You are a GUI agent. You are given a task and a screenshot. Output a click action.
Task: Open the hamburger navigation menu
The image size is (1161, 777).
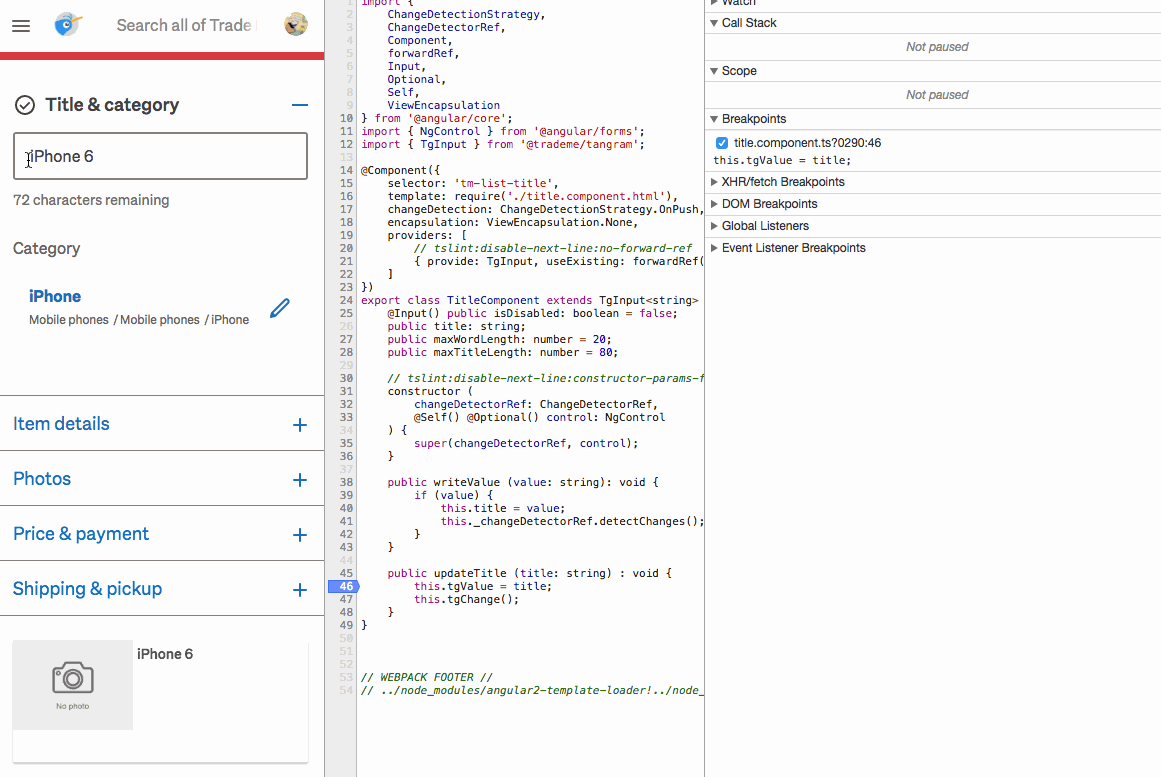click(x=21, y=26)
